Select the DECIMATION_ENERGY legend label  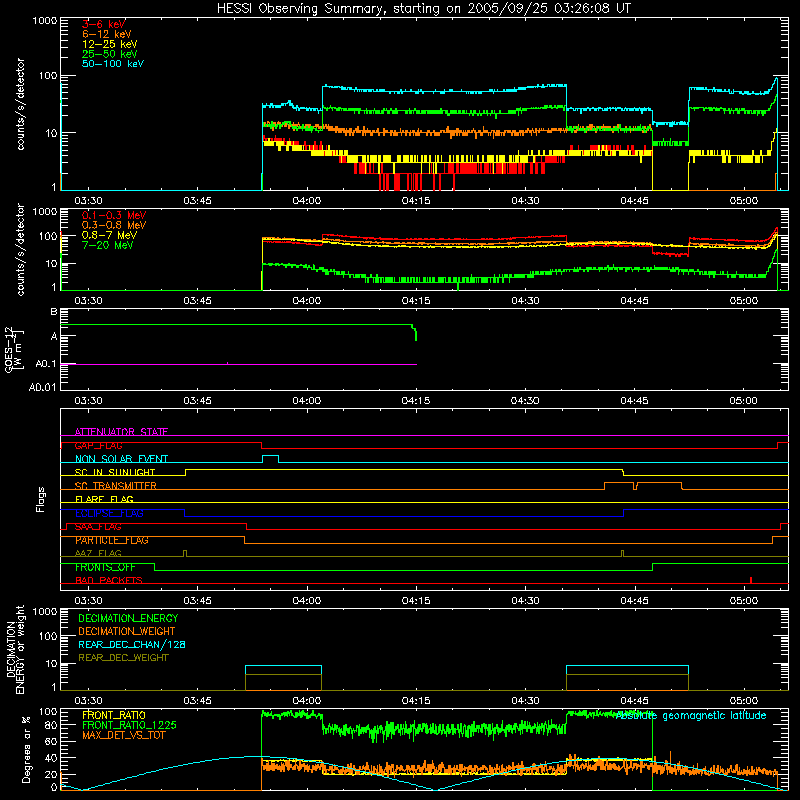[128, 618]
